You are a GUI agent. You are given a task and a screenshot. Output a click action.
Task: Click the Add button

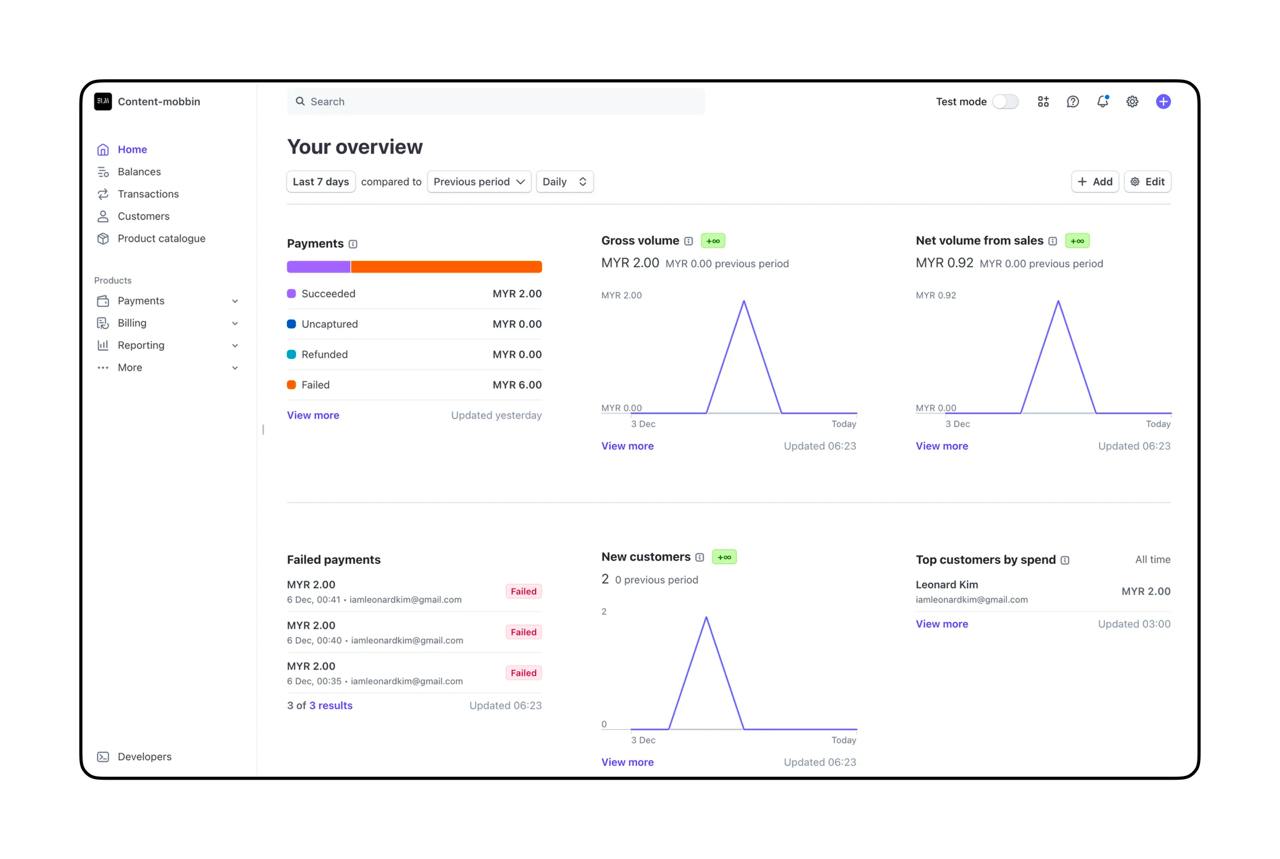tap(1095, 182)
